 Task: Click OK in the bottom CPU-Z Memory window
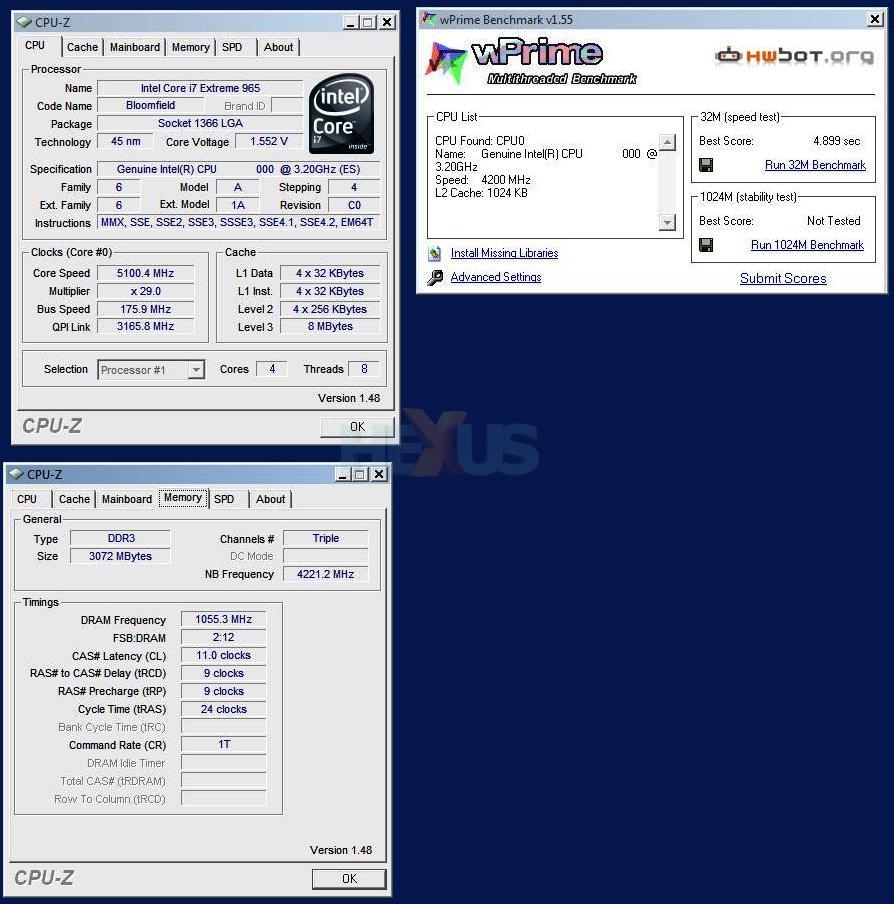click(349, 879)
